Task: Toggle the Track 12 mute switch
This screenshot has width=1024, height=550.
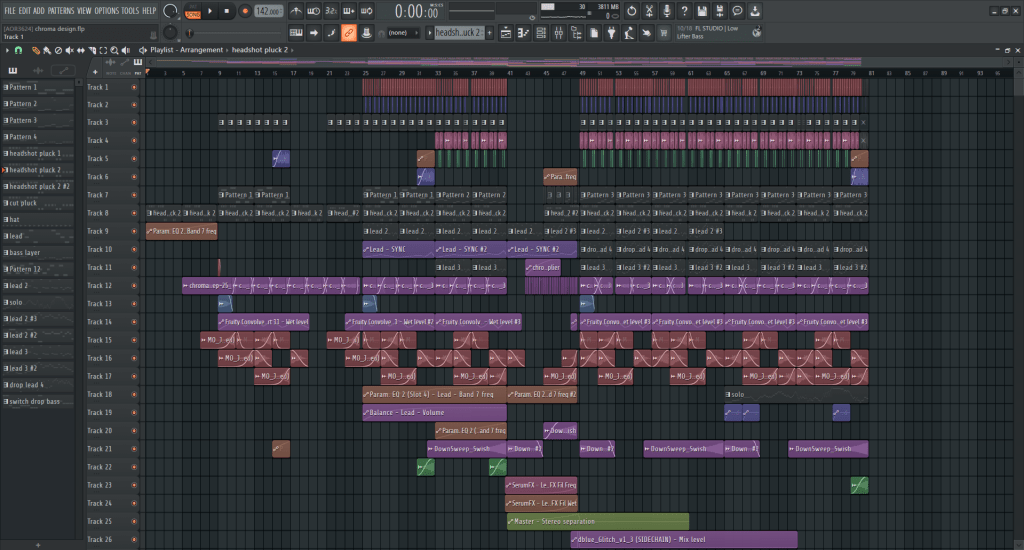Action: [134, 286]
